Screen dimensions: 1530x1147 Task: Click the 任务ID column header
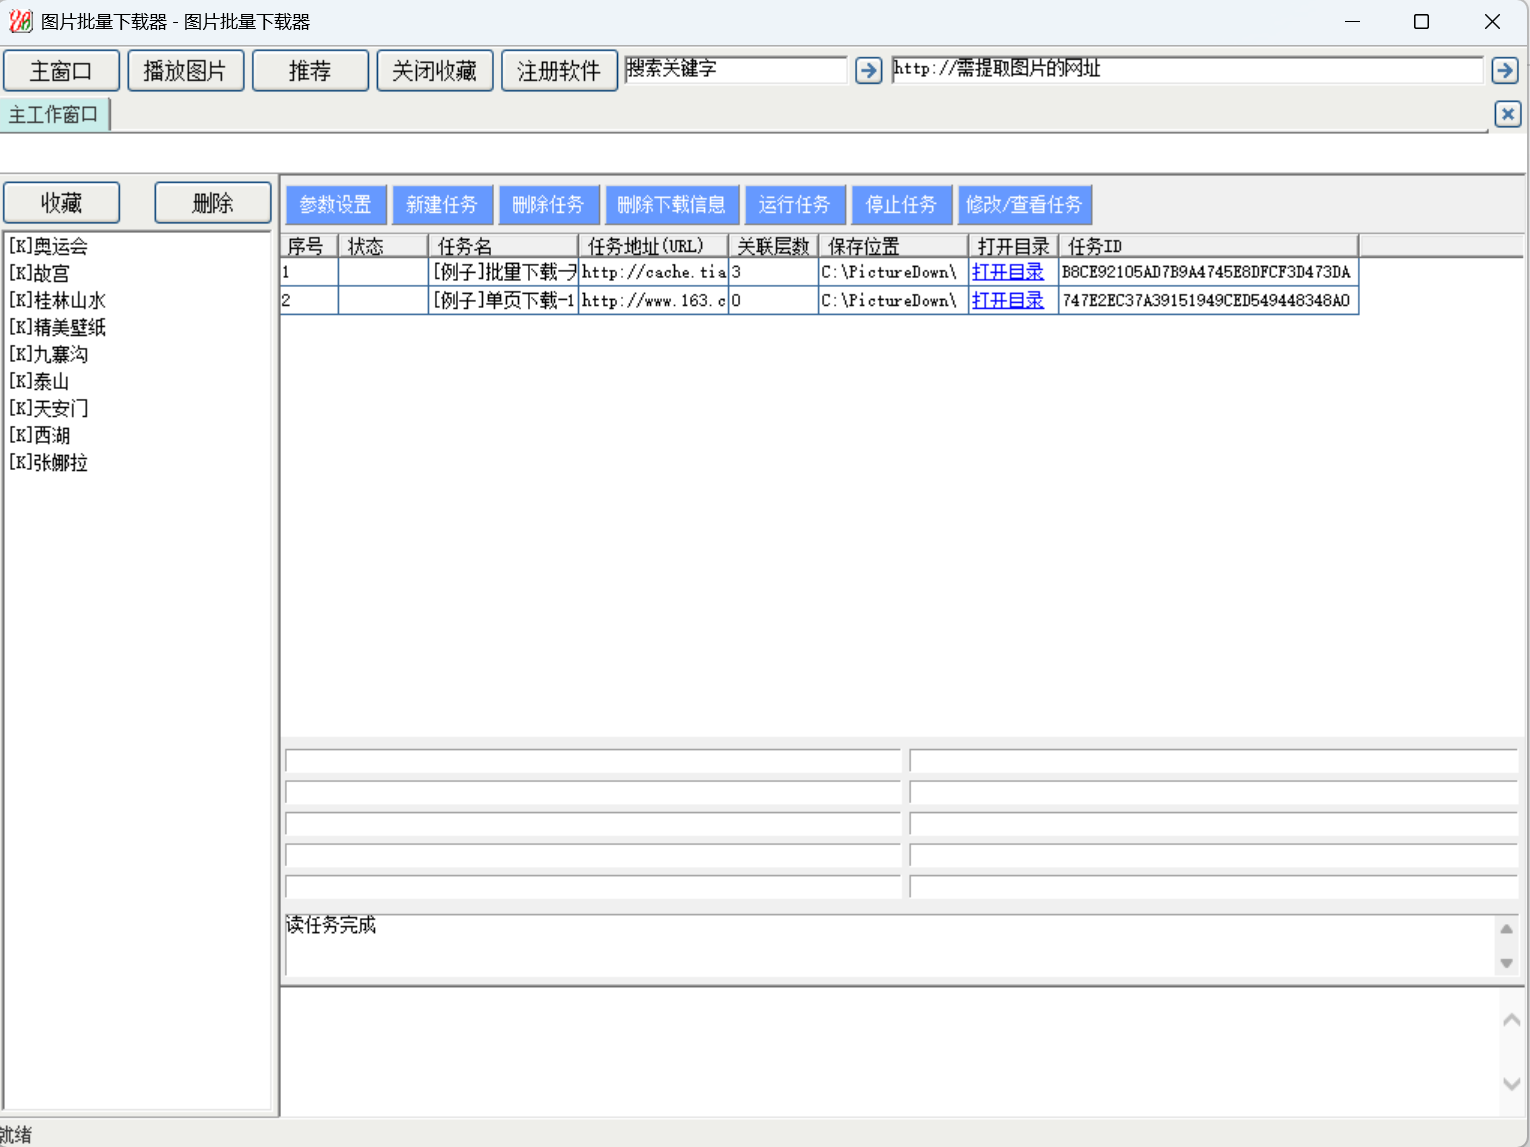coord(1208,246)
